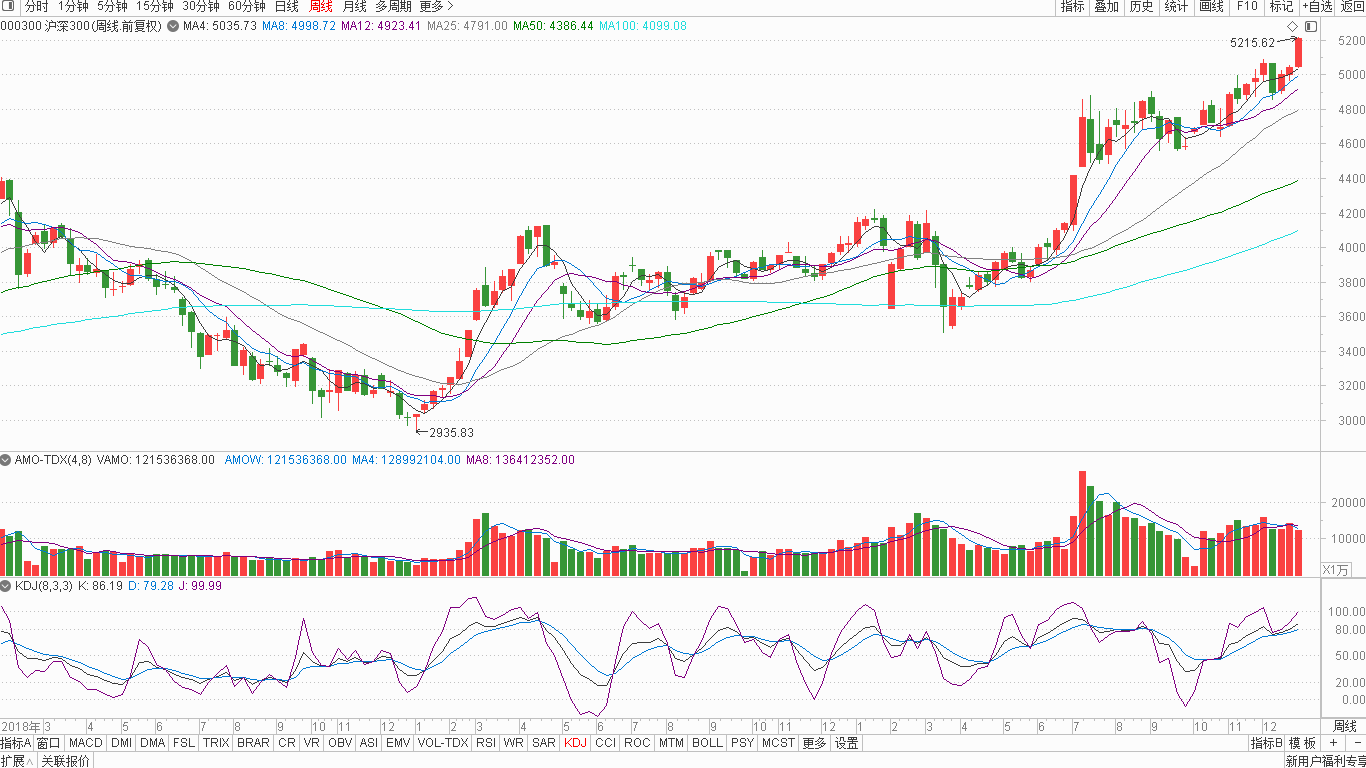Viewport: 1366px width, 768px height.
Task: Select the 5分钟 period
Action: click(112, 6)
